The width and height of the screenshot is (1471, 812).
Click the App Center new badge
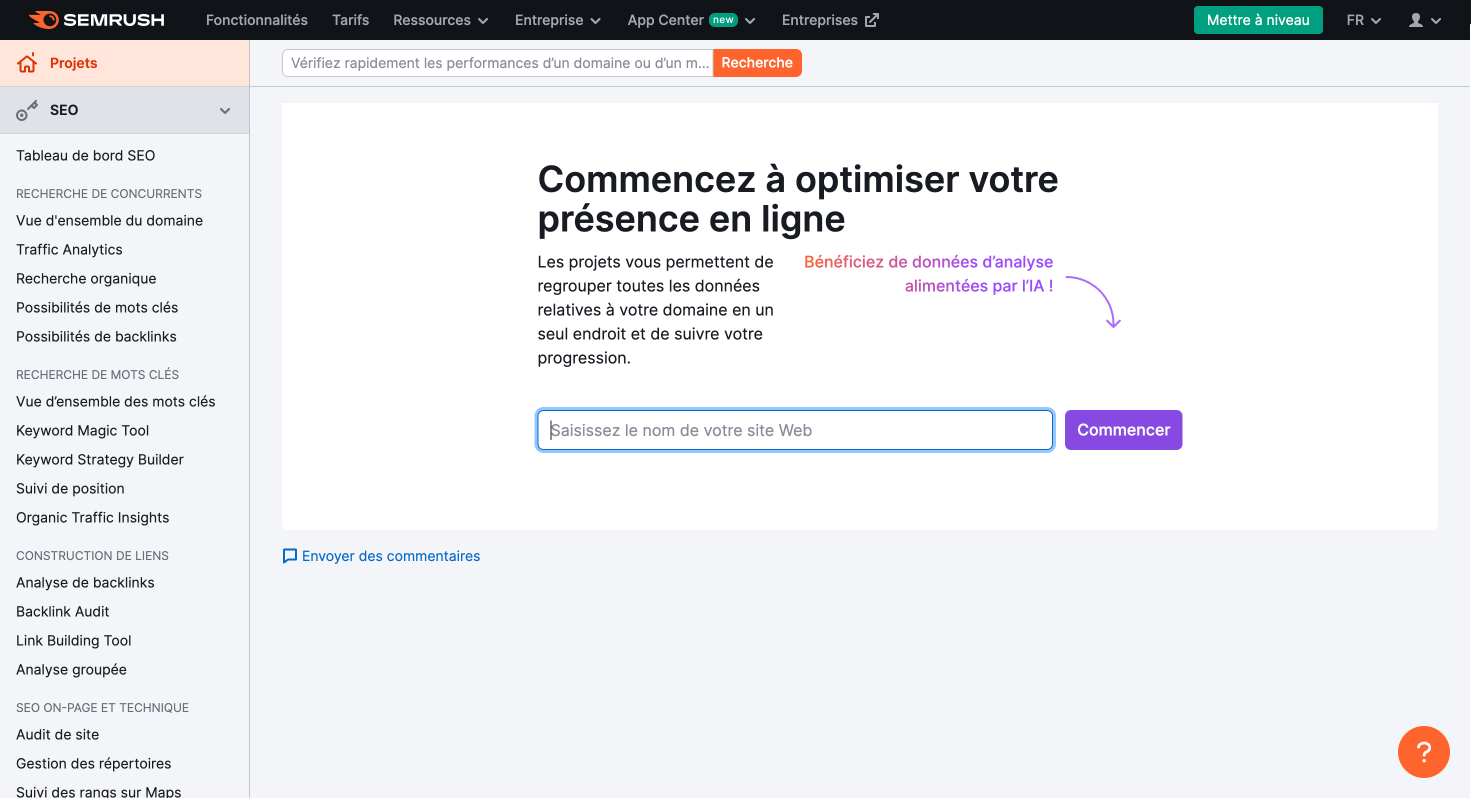tap(723, 20)
